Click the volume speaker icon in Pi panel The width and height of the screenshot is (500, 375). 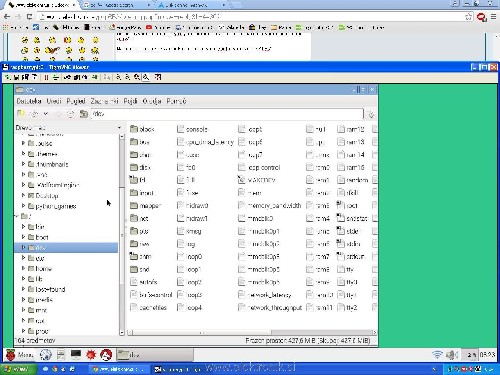click(x=452, y=355)
